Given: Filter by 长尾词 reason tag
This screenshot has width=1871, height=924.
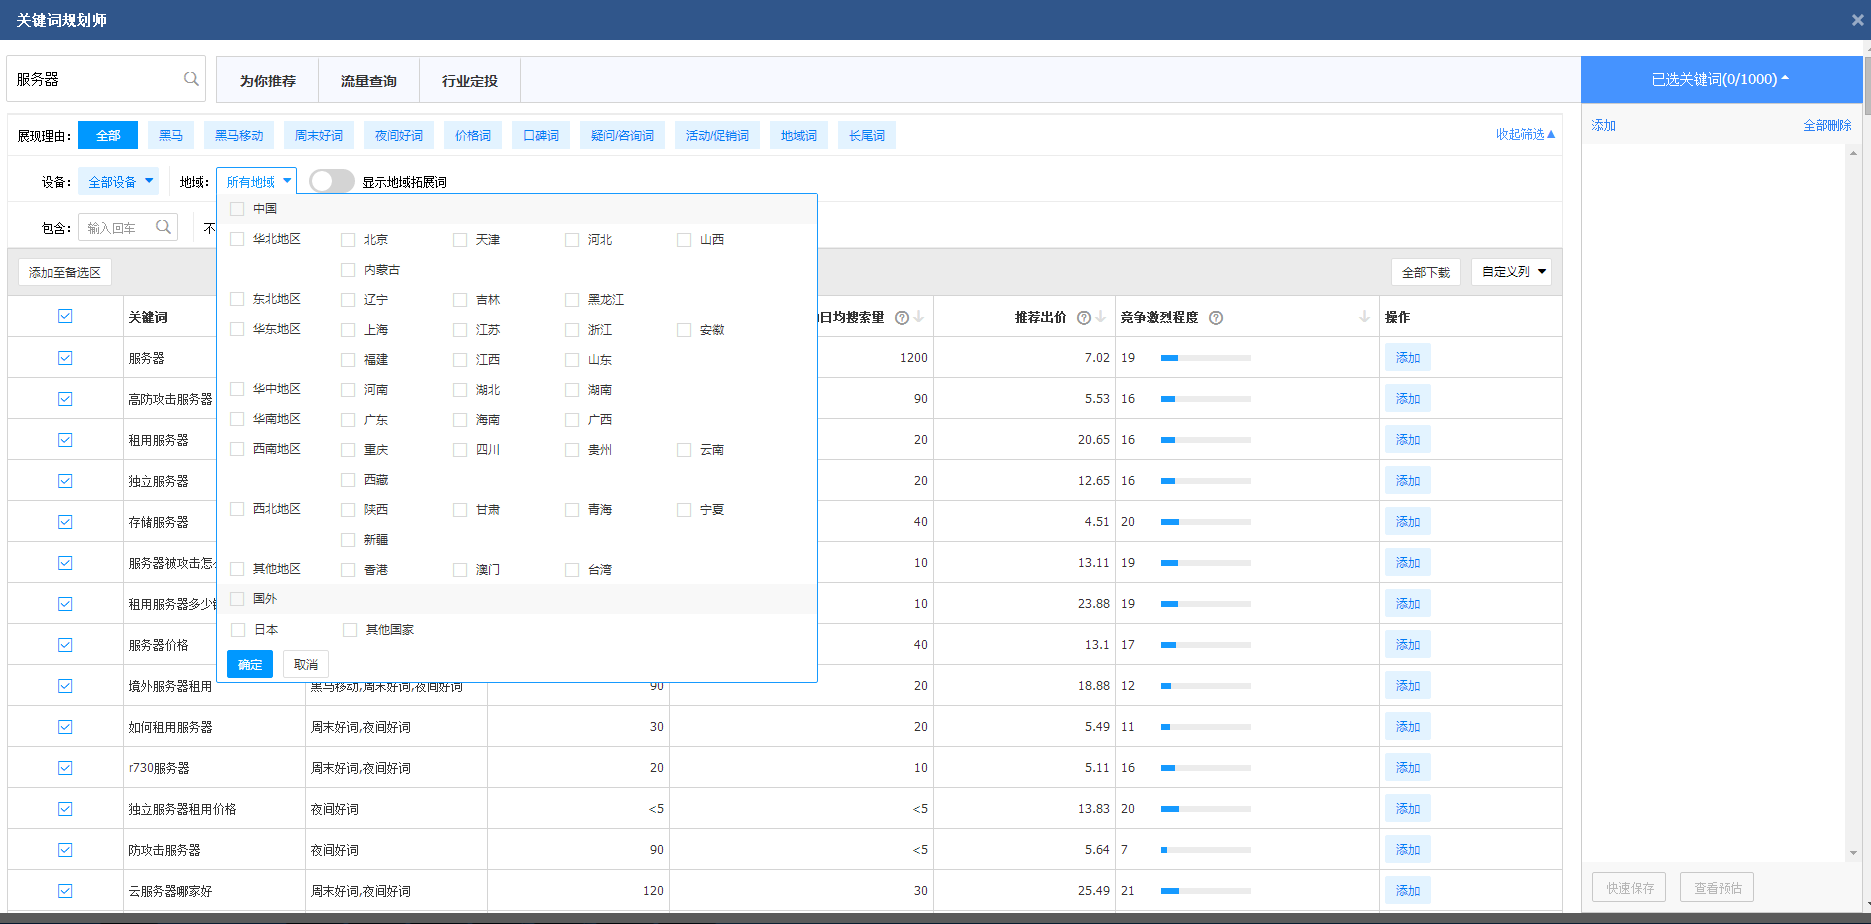Looking at the screenshot, I should tap(867, 135).
